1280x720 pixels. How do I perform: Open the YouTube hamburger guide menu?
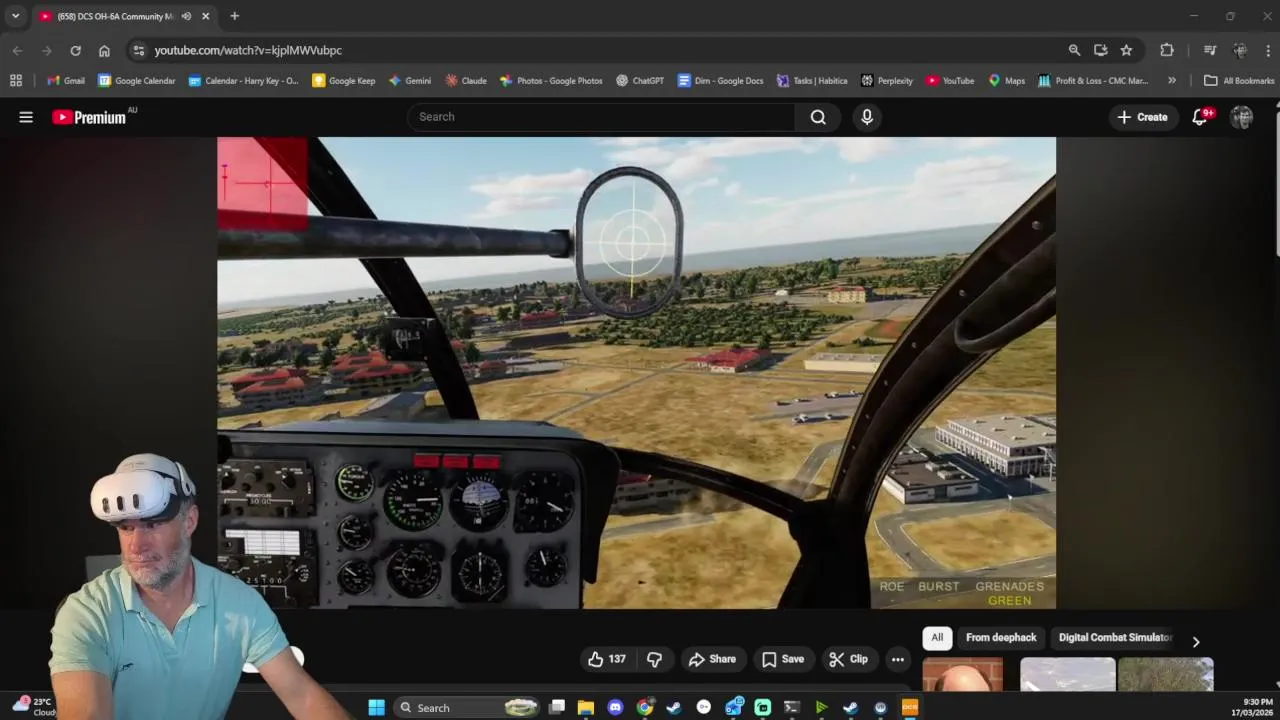(x=26, y=117)
